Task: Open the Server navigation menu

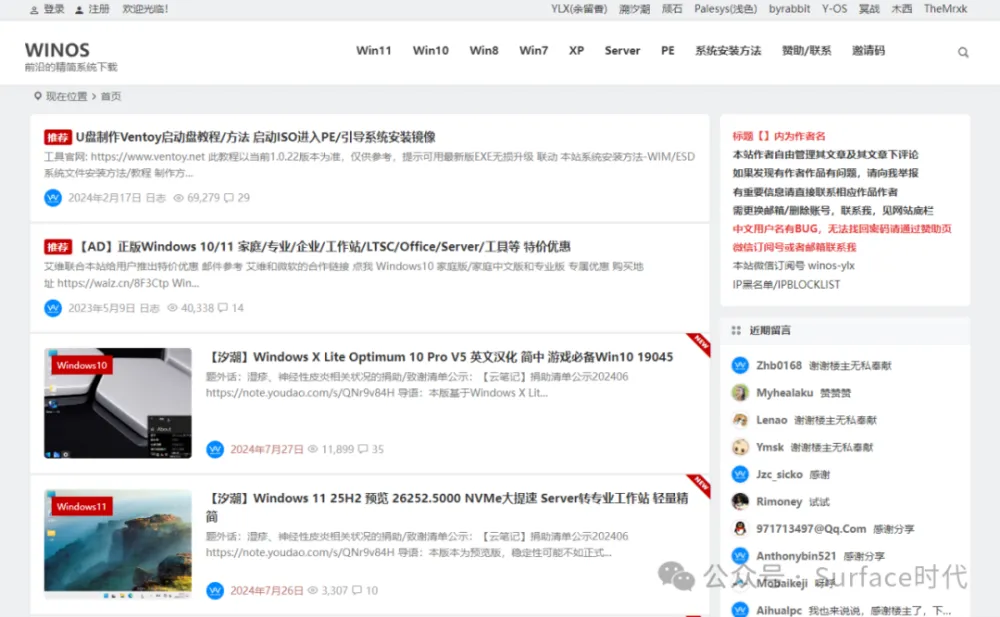Action: (x=622, y=51)
